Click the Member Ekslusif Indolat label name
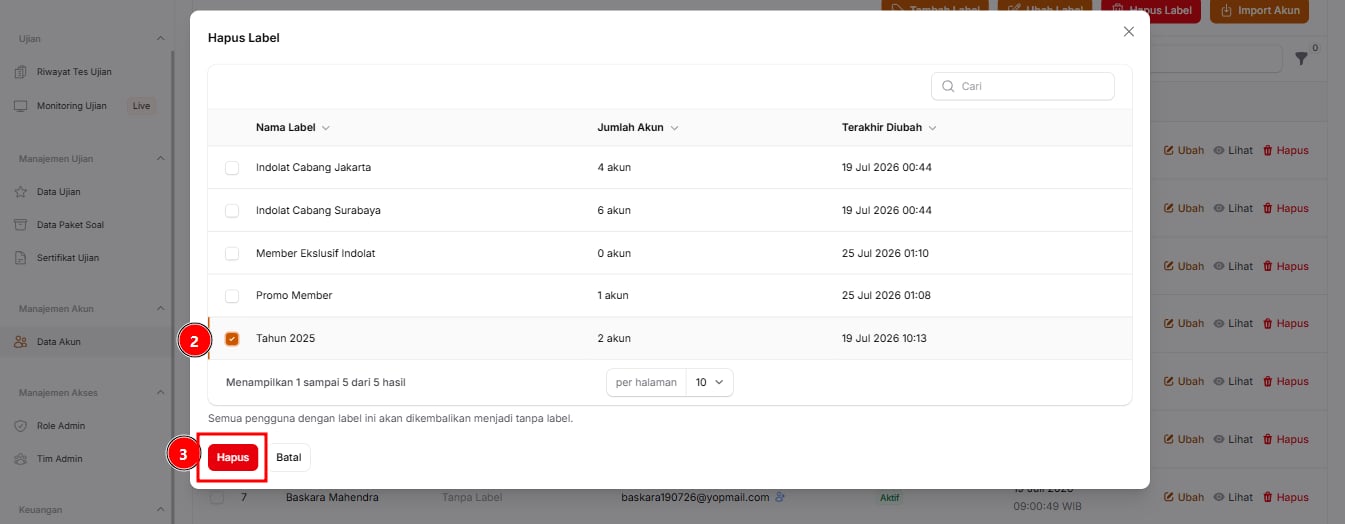Image resolution: width=1345 pixels, height=524 pixels. point(315,254)
